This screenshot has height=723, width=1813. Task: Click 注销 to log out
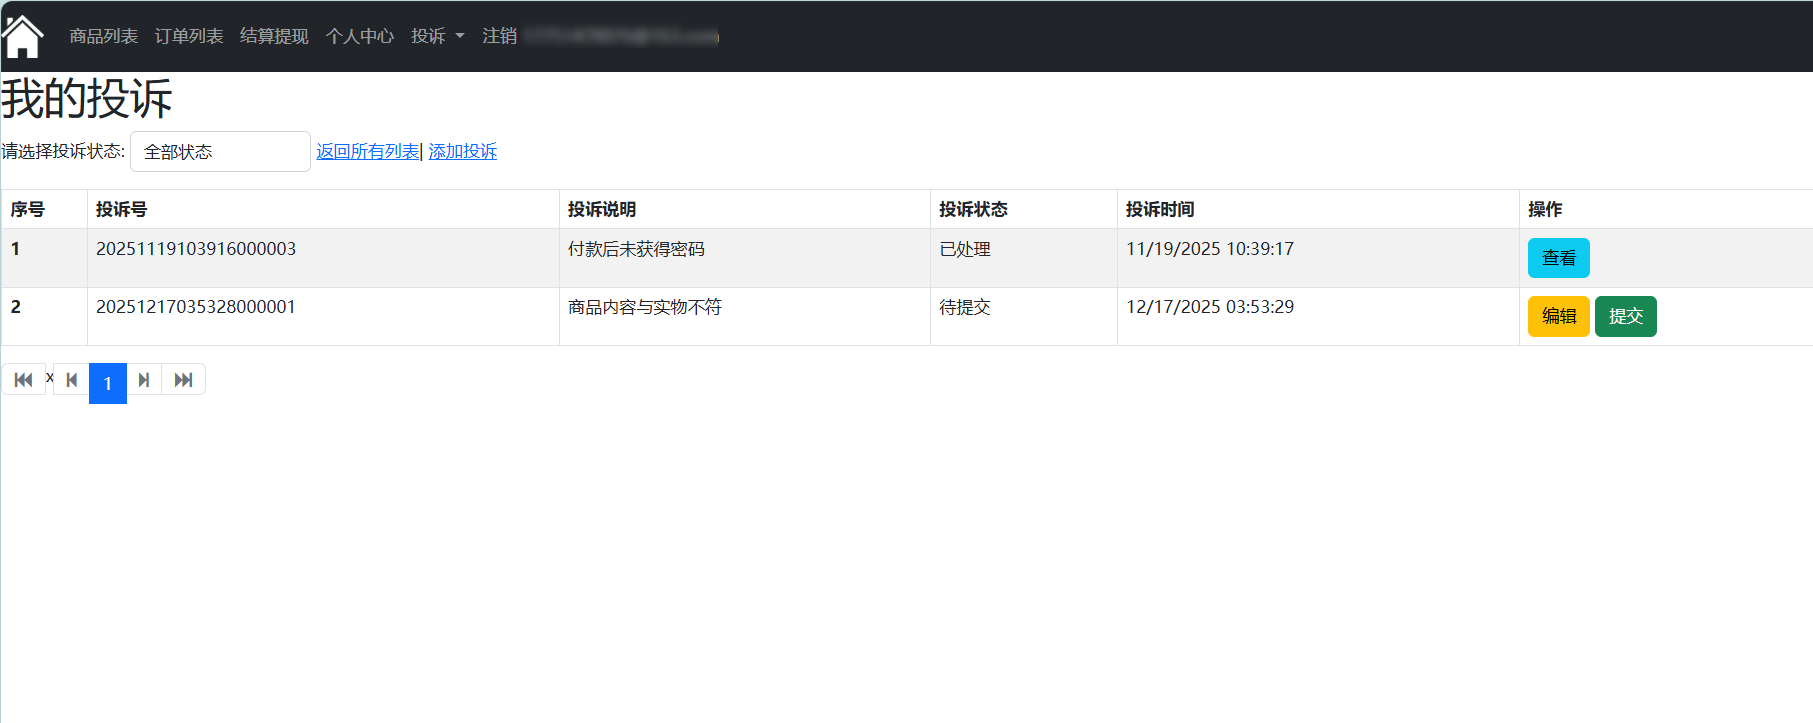tap(499, 37)
